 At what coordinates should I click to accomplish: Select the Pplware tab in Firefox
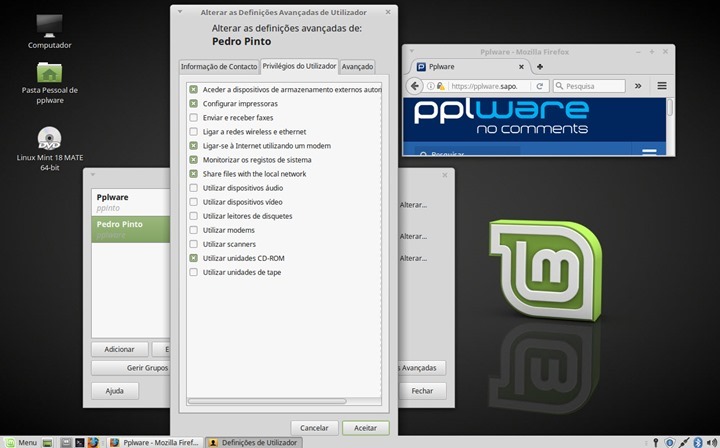coord(469,67)
